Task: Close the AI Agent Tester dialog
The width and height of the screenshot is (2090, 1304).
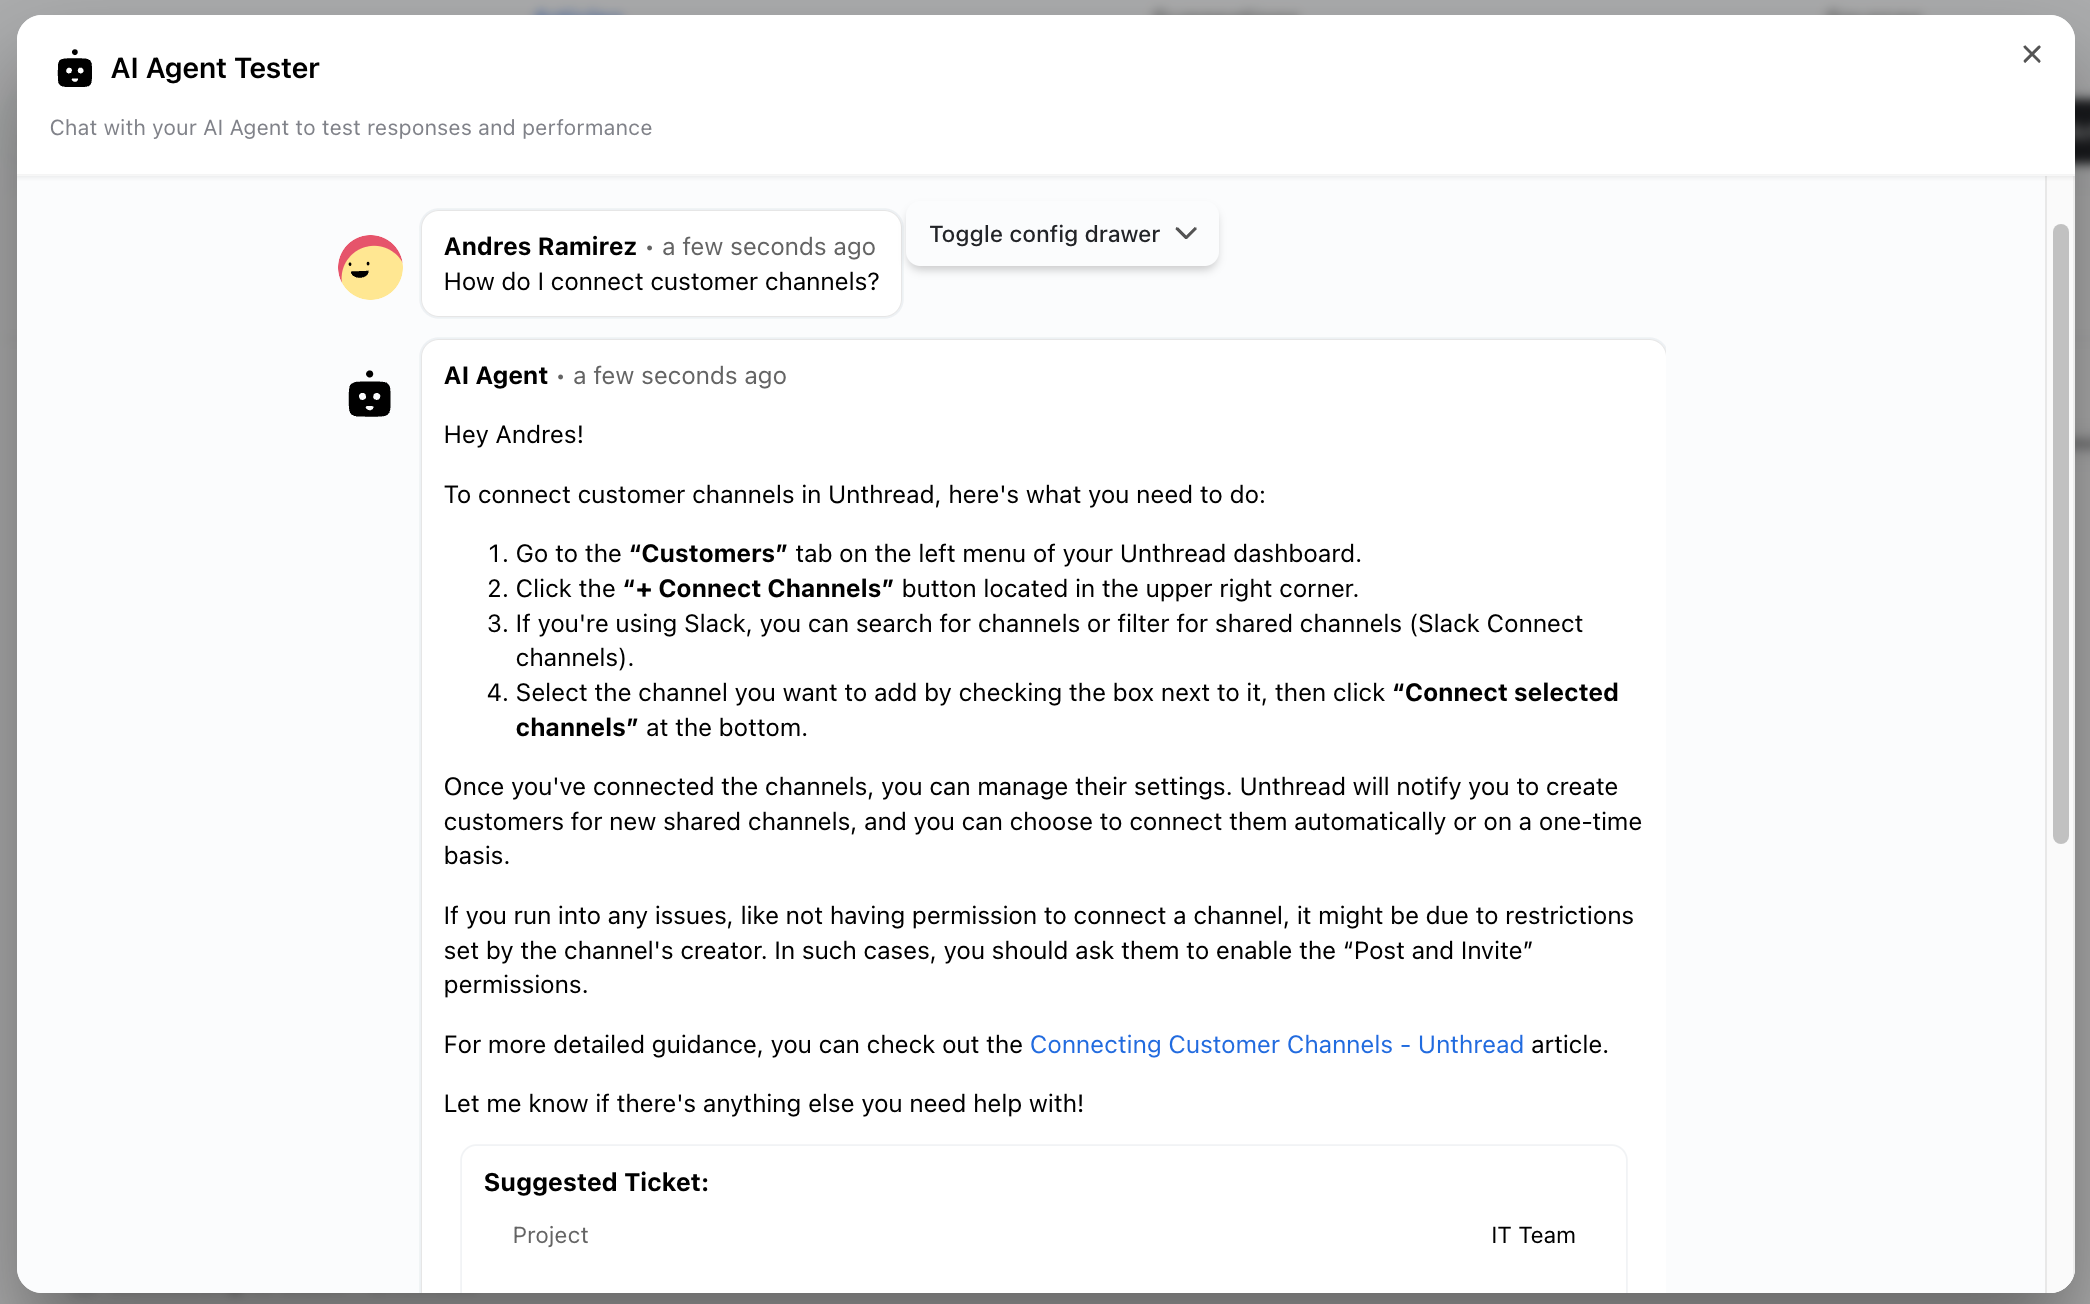Action: pos(2031,55)
